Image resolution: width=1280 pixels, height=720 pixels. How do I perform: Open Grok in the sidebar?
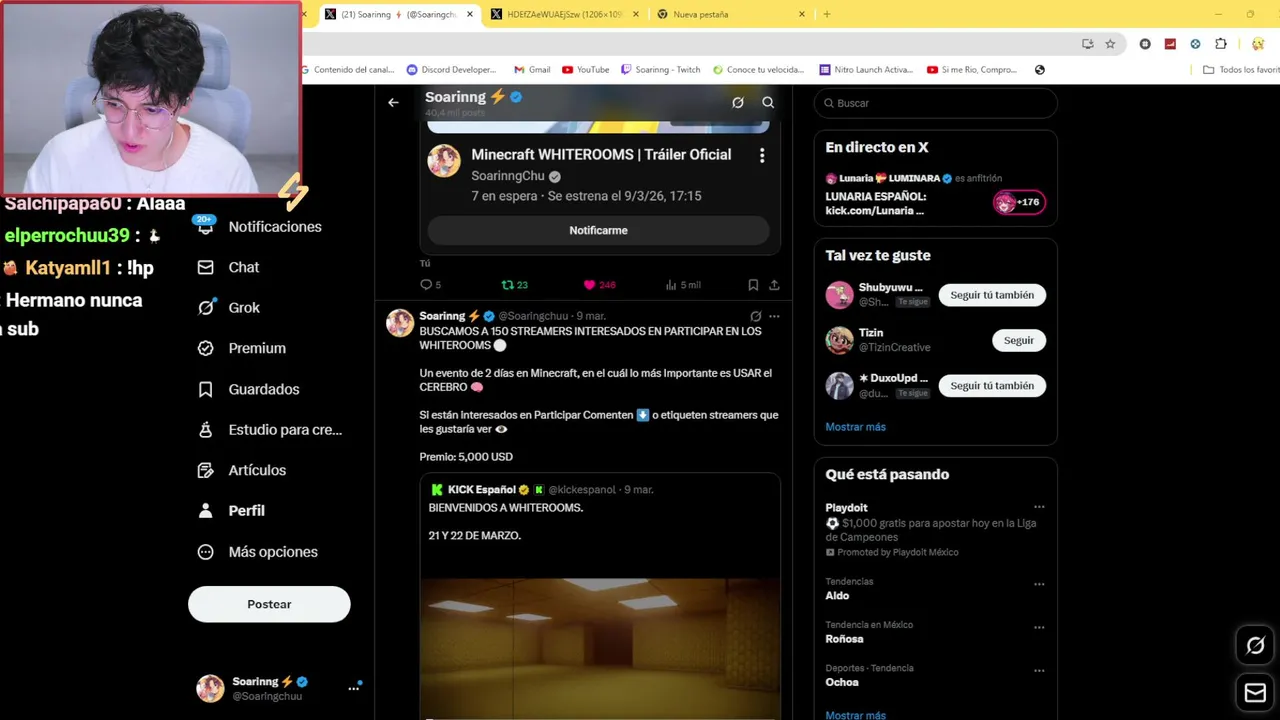point(229,308)
